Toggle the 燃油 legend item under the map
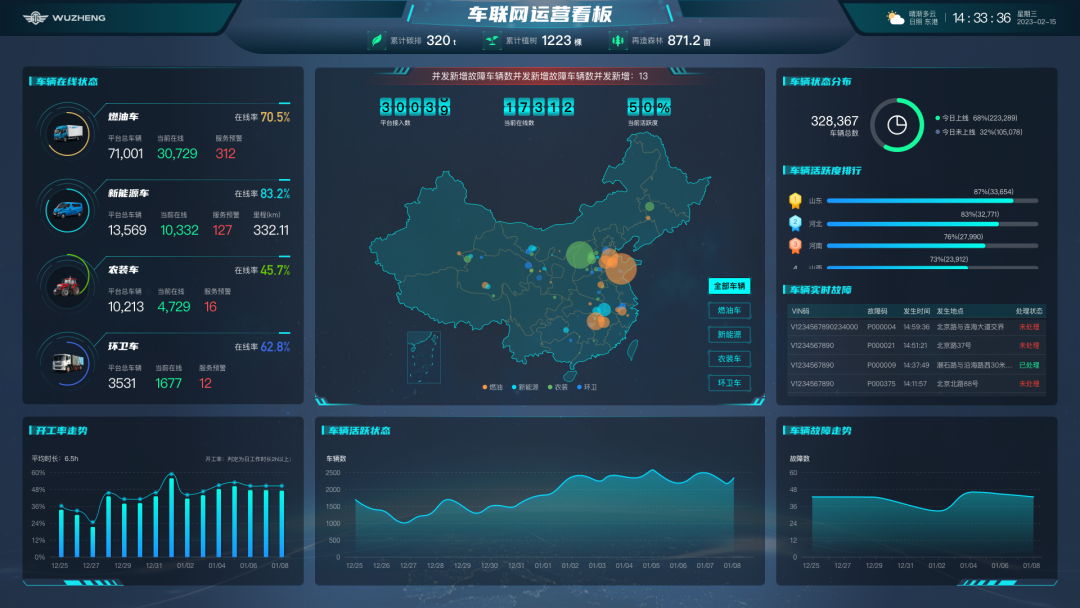 [491, 387]
